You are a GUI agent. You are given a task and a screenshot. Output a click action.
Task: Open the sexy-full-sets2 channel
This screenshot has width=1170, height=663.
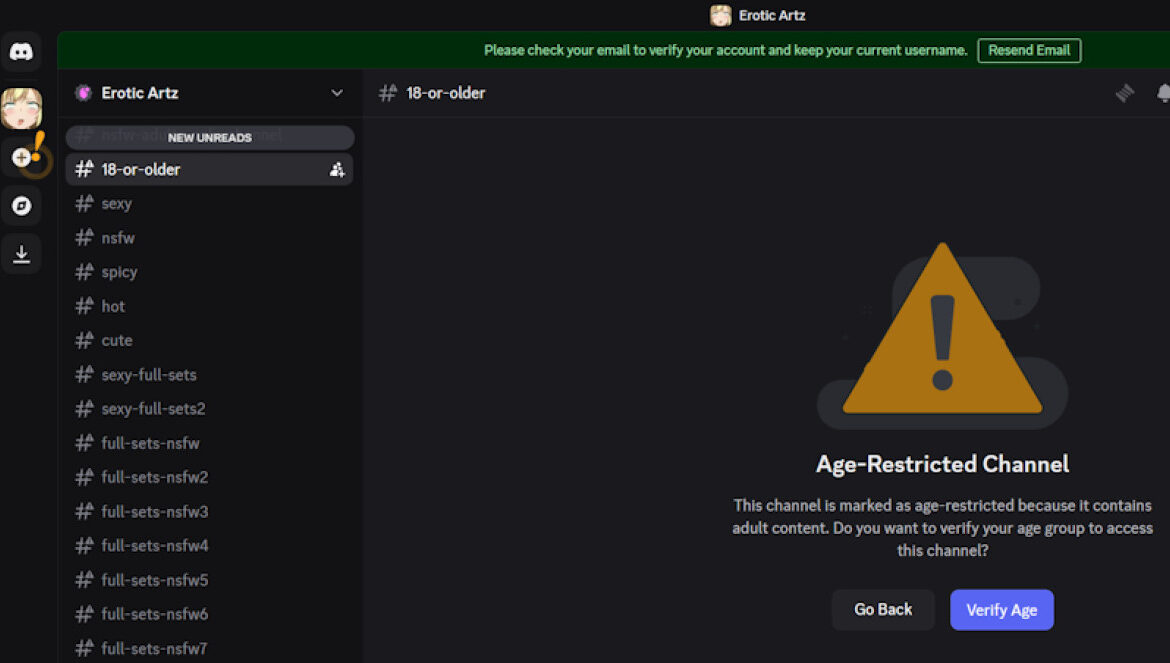point(210,409)
